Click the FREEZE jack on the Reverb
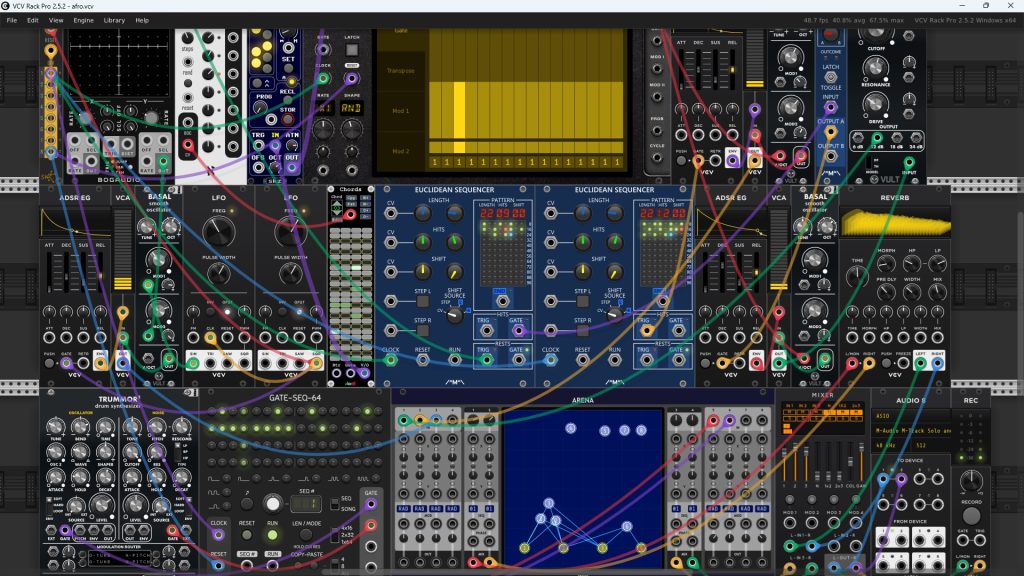The width and height of the screenshot is (1024, 576). (903, 363)
